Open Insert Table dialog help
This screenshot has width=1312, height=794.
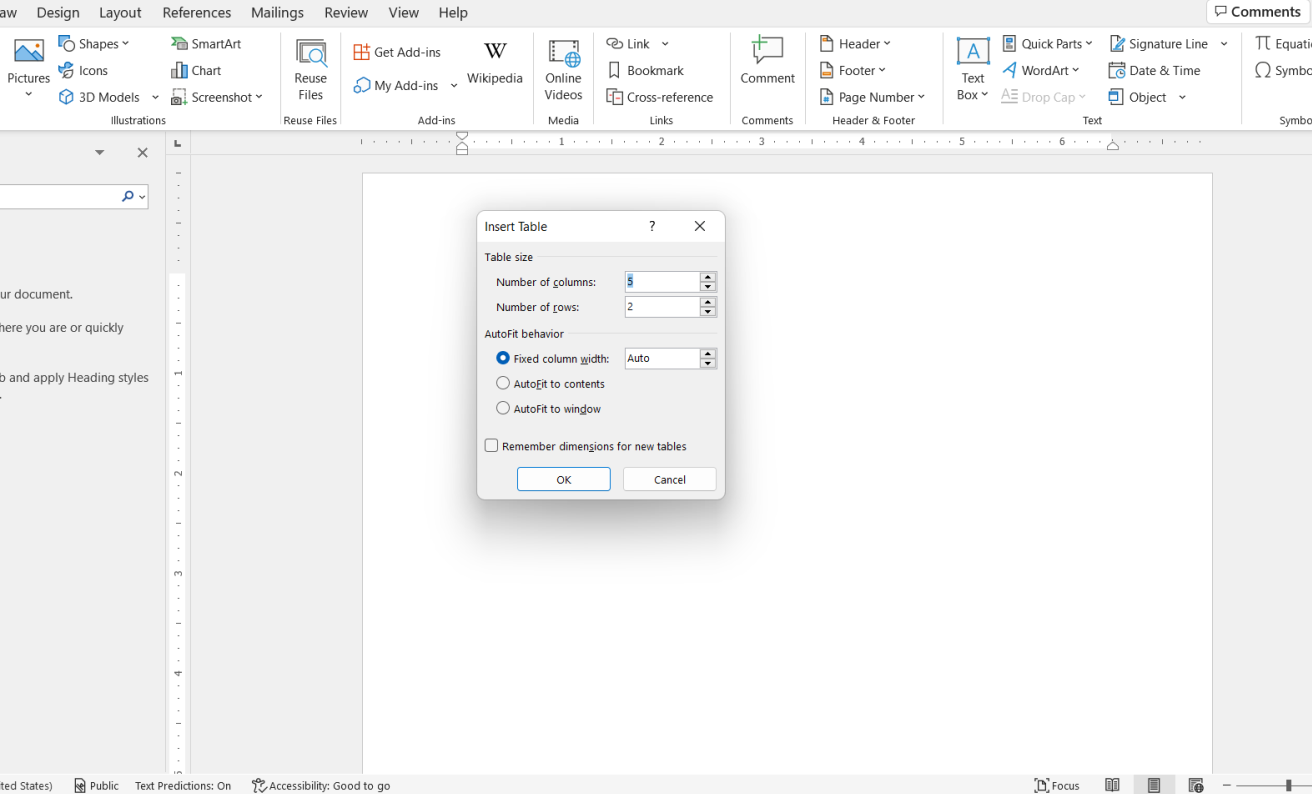pyautogui.click(x=652, y=226)
